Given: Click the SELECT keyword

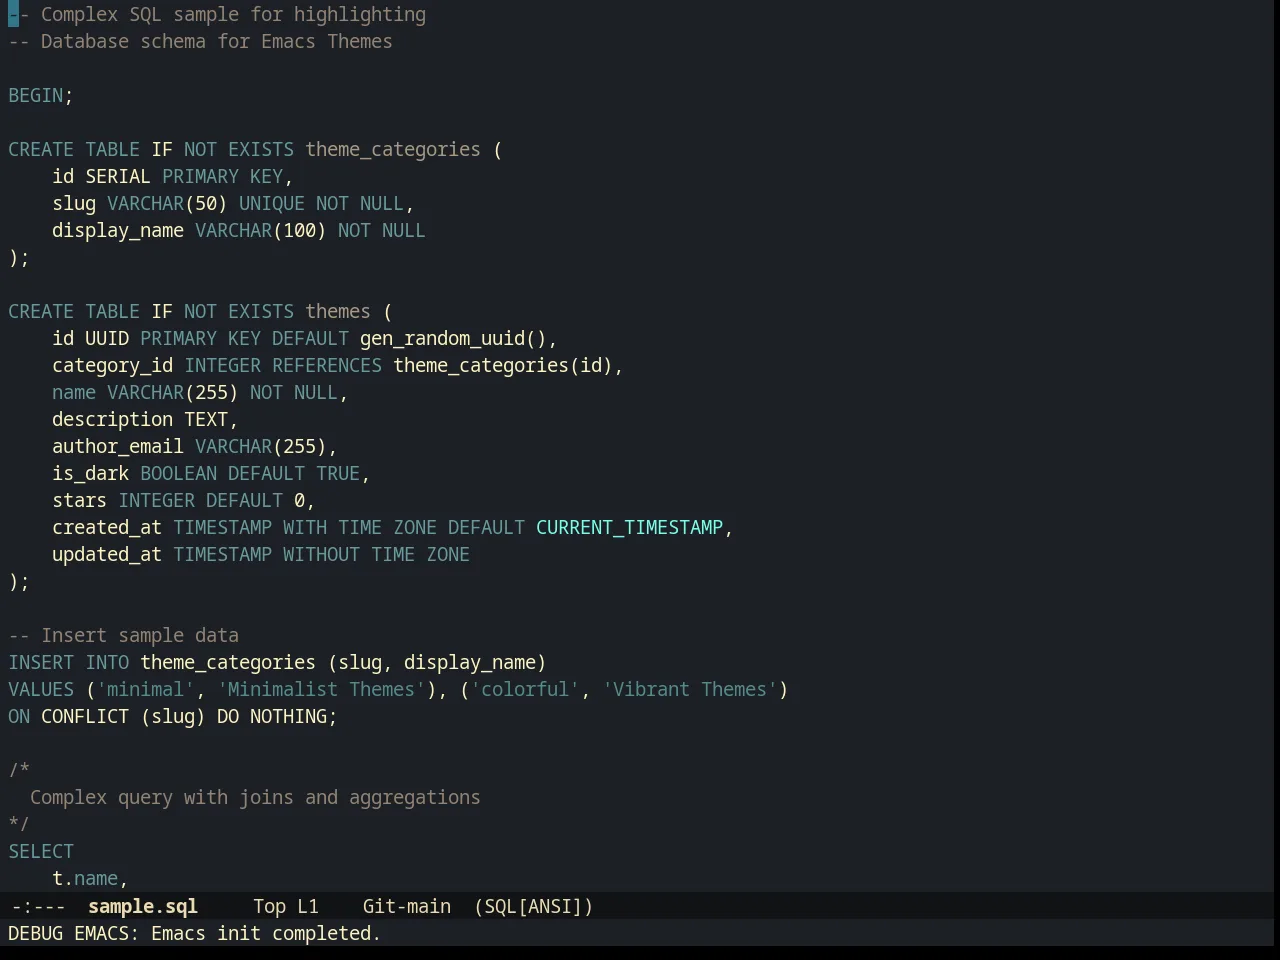Looking at the screenshot, I should [41, 851].
